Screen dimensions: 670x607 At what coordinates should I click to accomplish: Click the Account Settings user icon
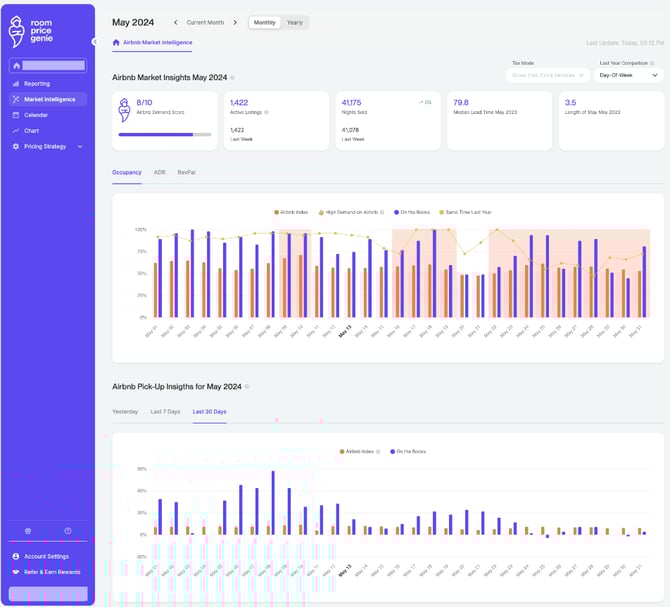(x=16, y=556)
